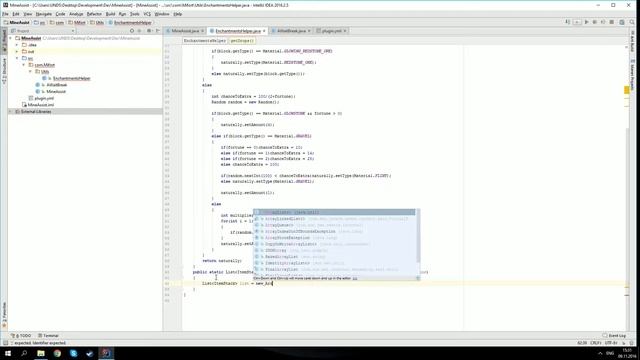
Task: Open the VCS menu
Action: tap(147, 14)
